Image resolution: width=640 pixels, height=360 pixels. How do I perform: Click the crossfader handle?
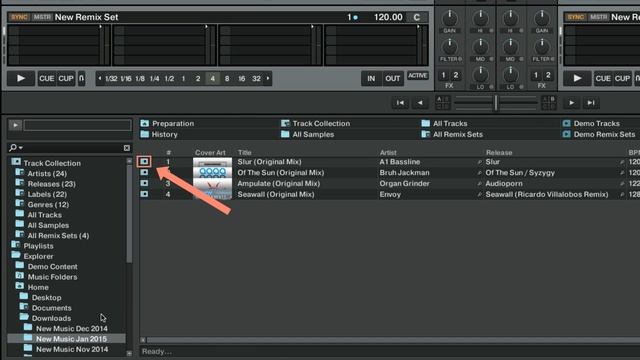pyautogui.click(x=496, y=103)
